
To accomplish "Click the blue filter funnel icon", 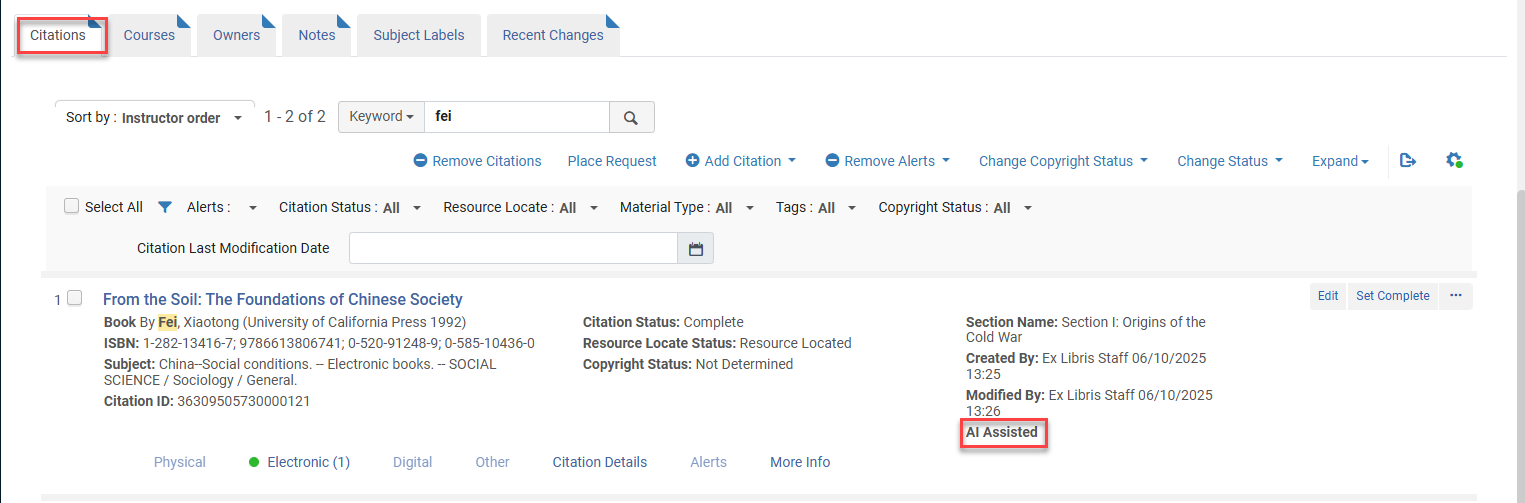I will coord(165,207).
